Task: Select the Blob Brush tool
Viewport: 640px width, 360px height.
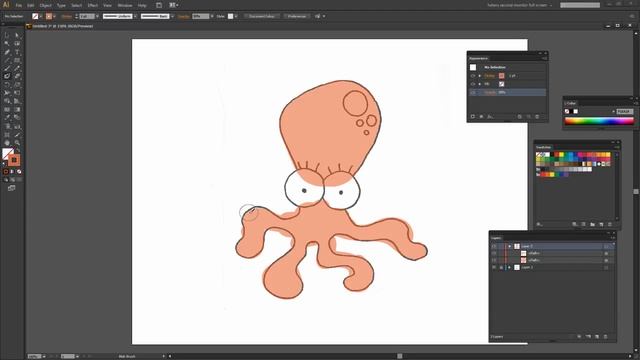Action: 7,76
